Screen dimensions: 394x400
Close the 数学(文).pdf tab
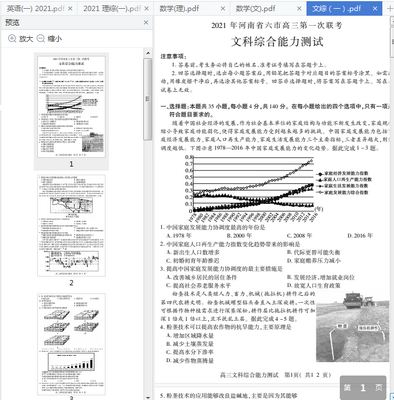[x=299, y=9]
